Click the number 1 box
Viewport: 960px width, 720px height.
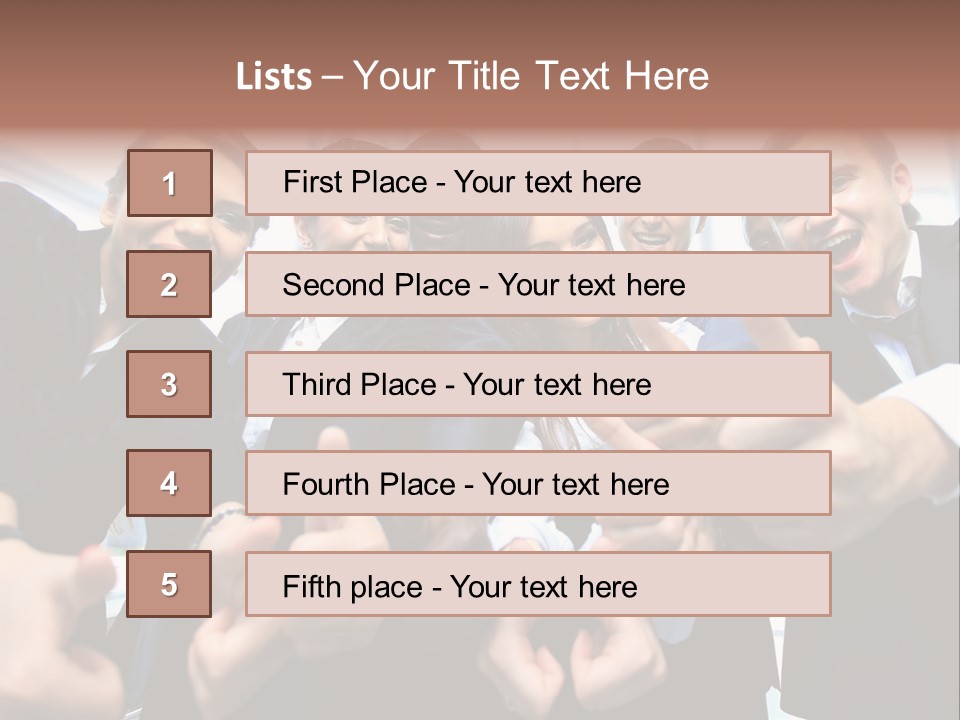(169, 183)
